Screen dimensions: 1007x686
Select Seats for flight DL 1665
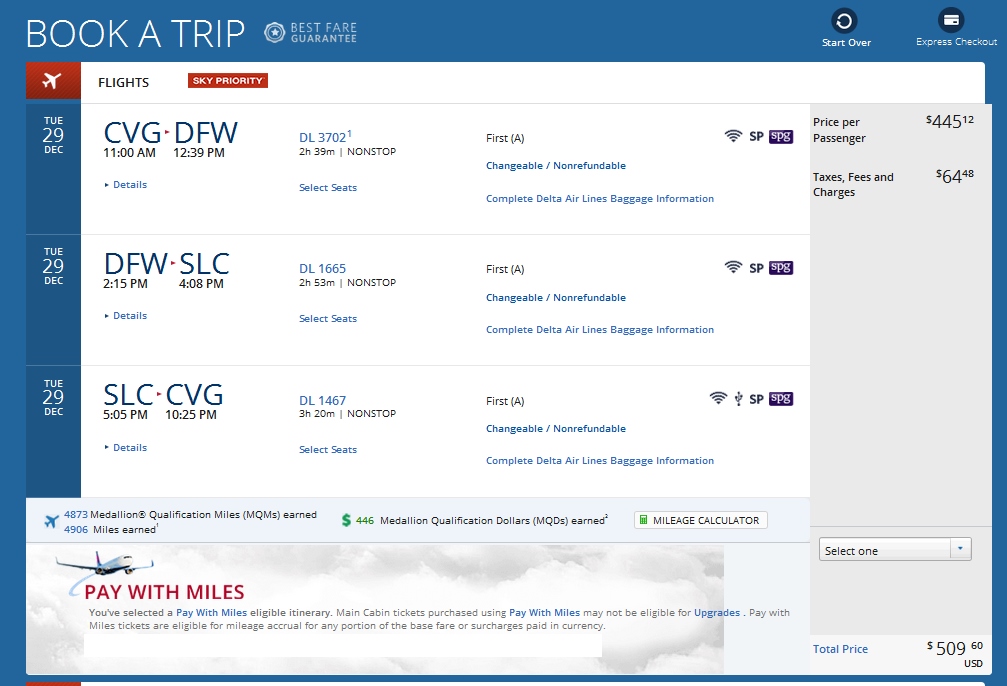(328, 319)
